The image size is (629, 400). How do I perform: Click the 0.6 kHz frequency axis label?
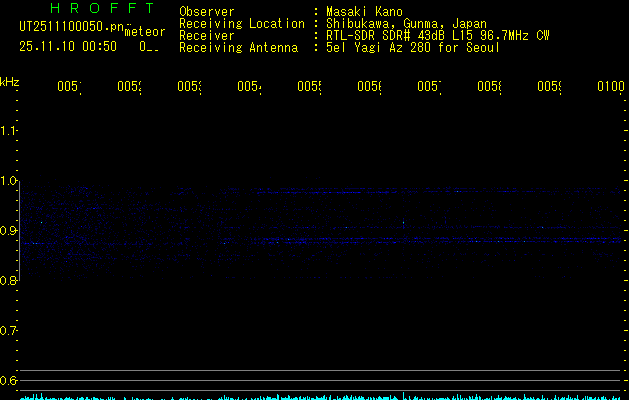coord(9,381)
